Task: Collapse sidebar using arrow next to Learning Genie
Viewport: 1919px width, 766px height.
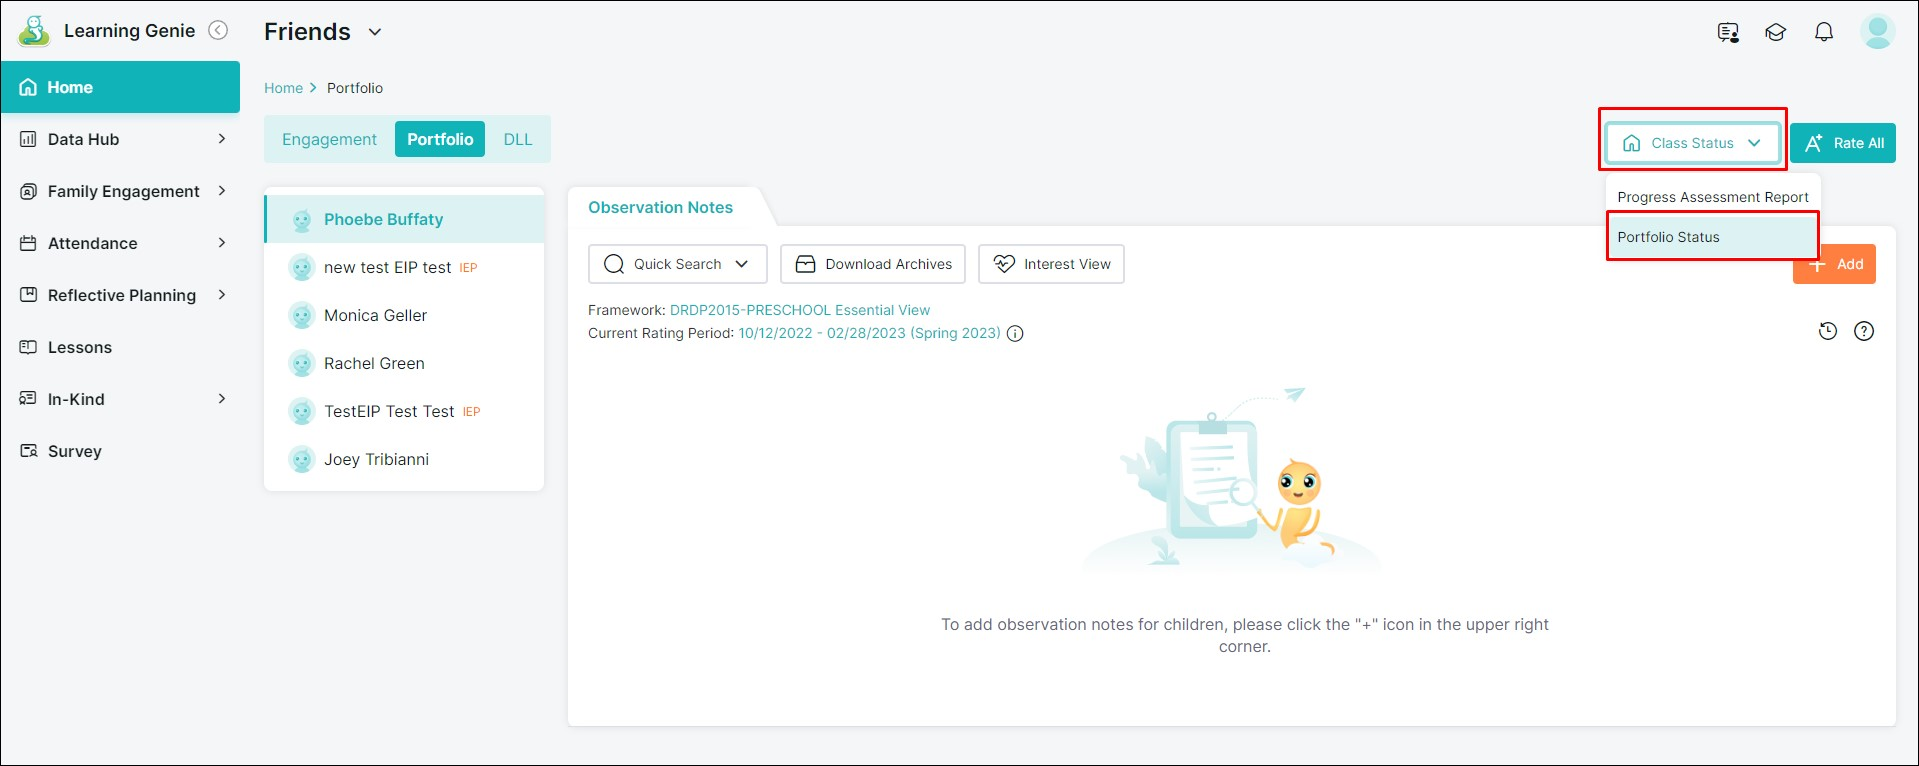Action: (218, 31)
